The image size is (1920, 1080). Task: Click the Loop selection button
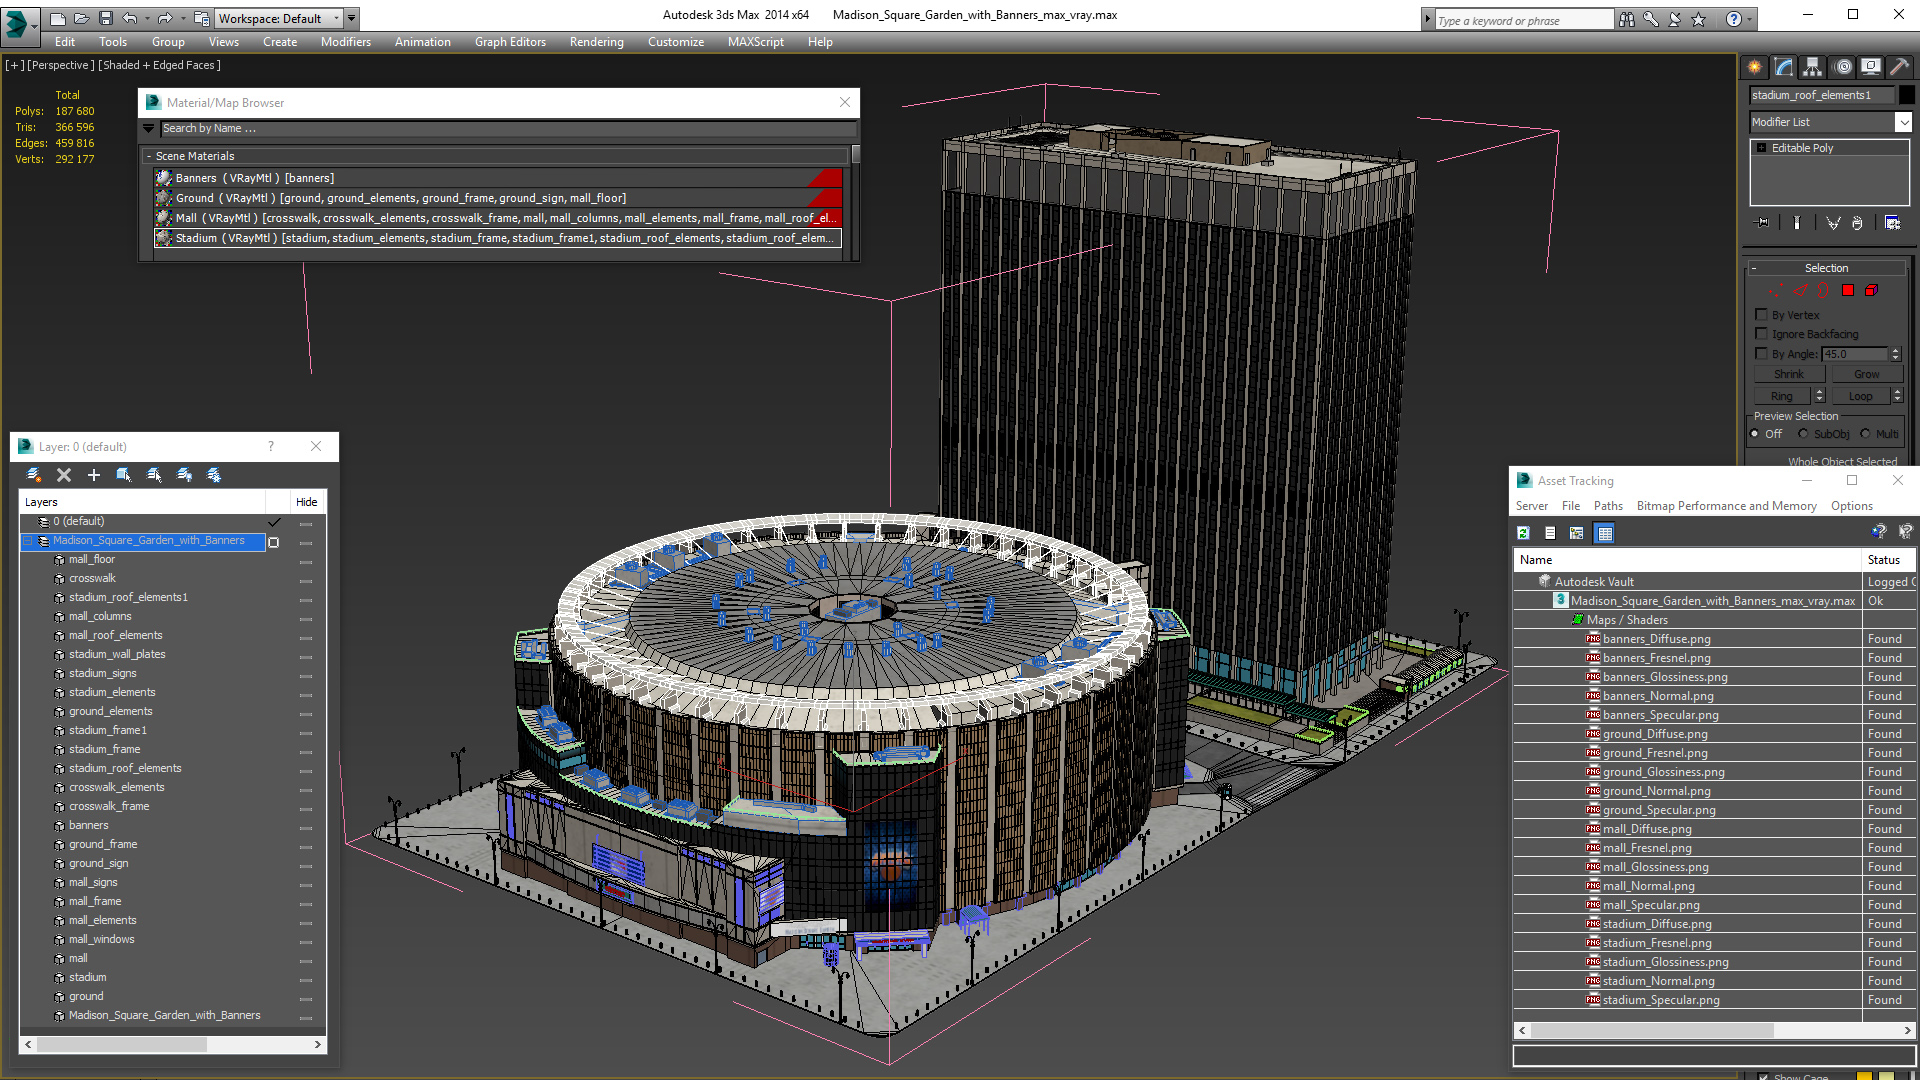click(1860, 396)
